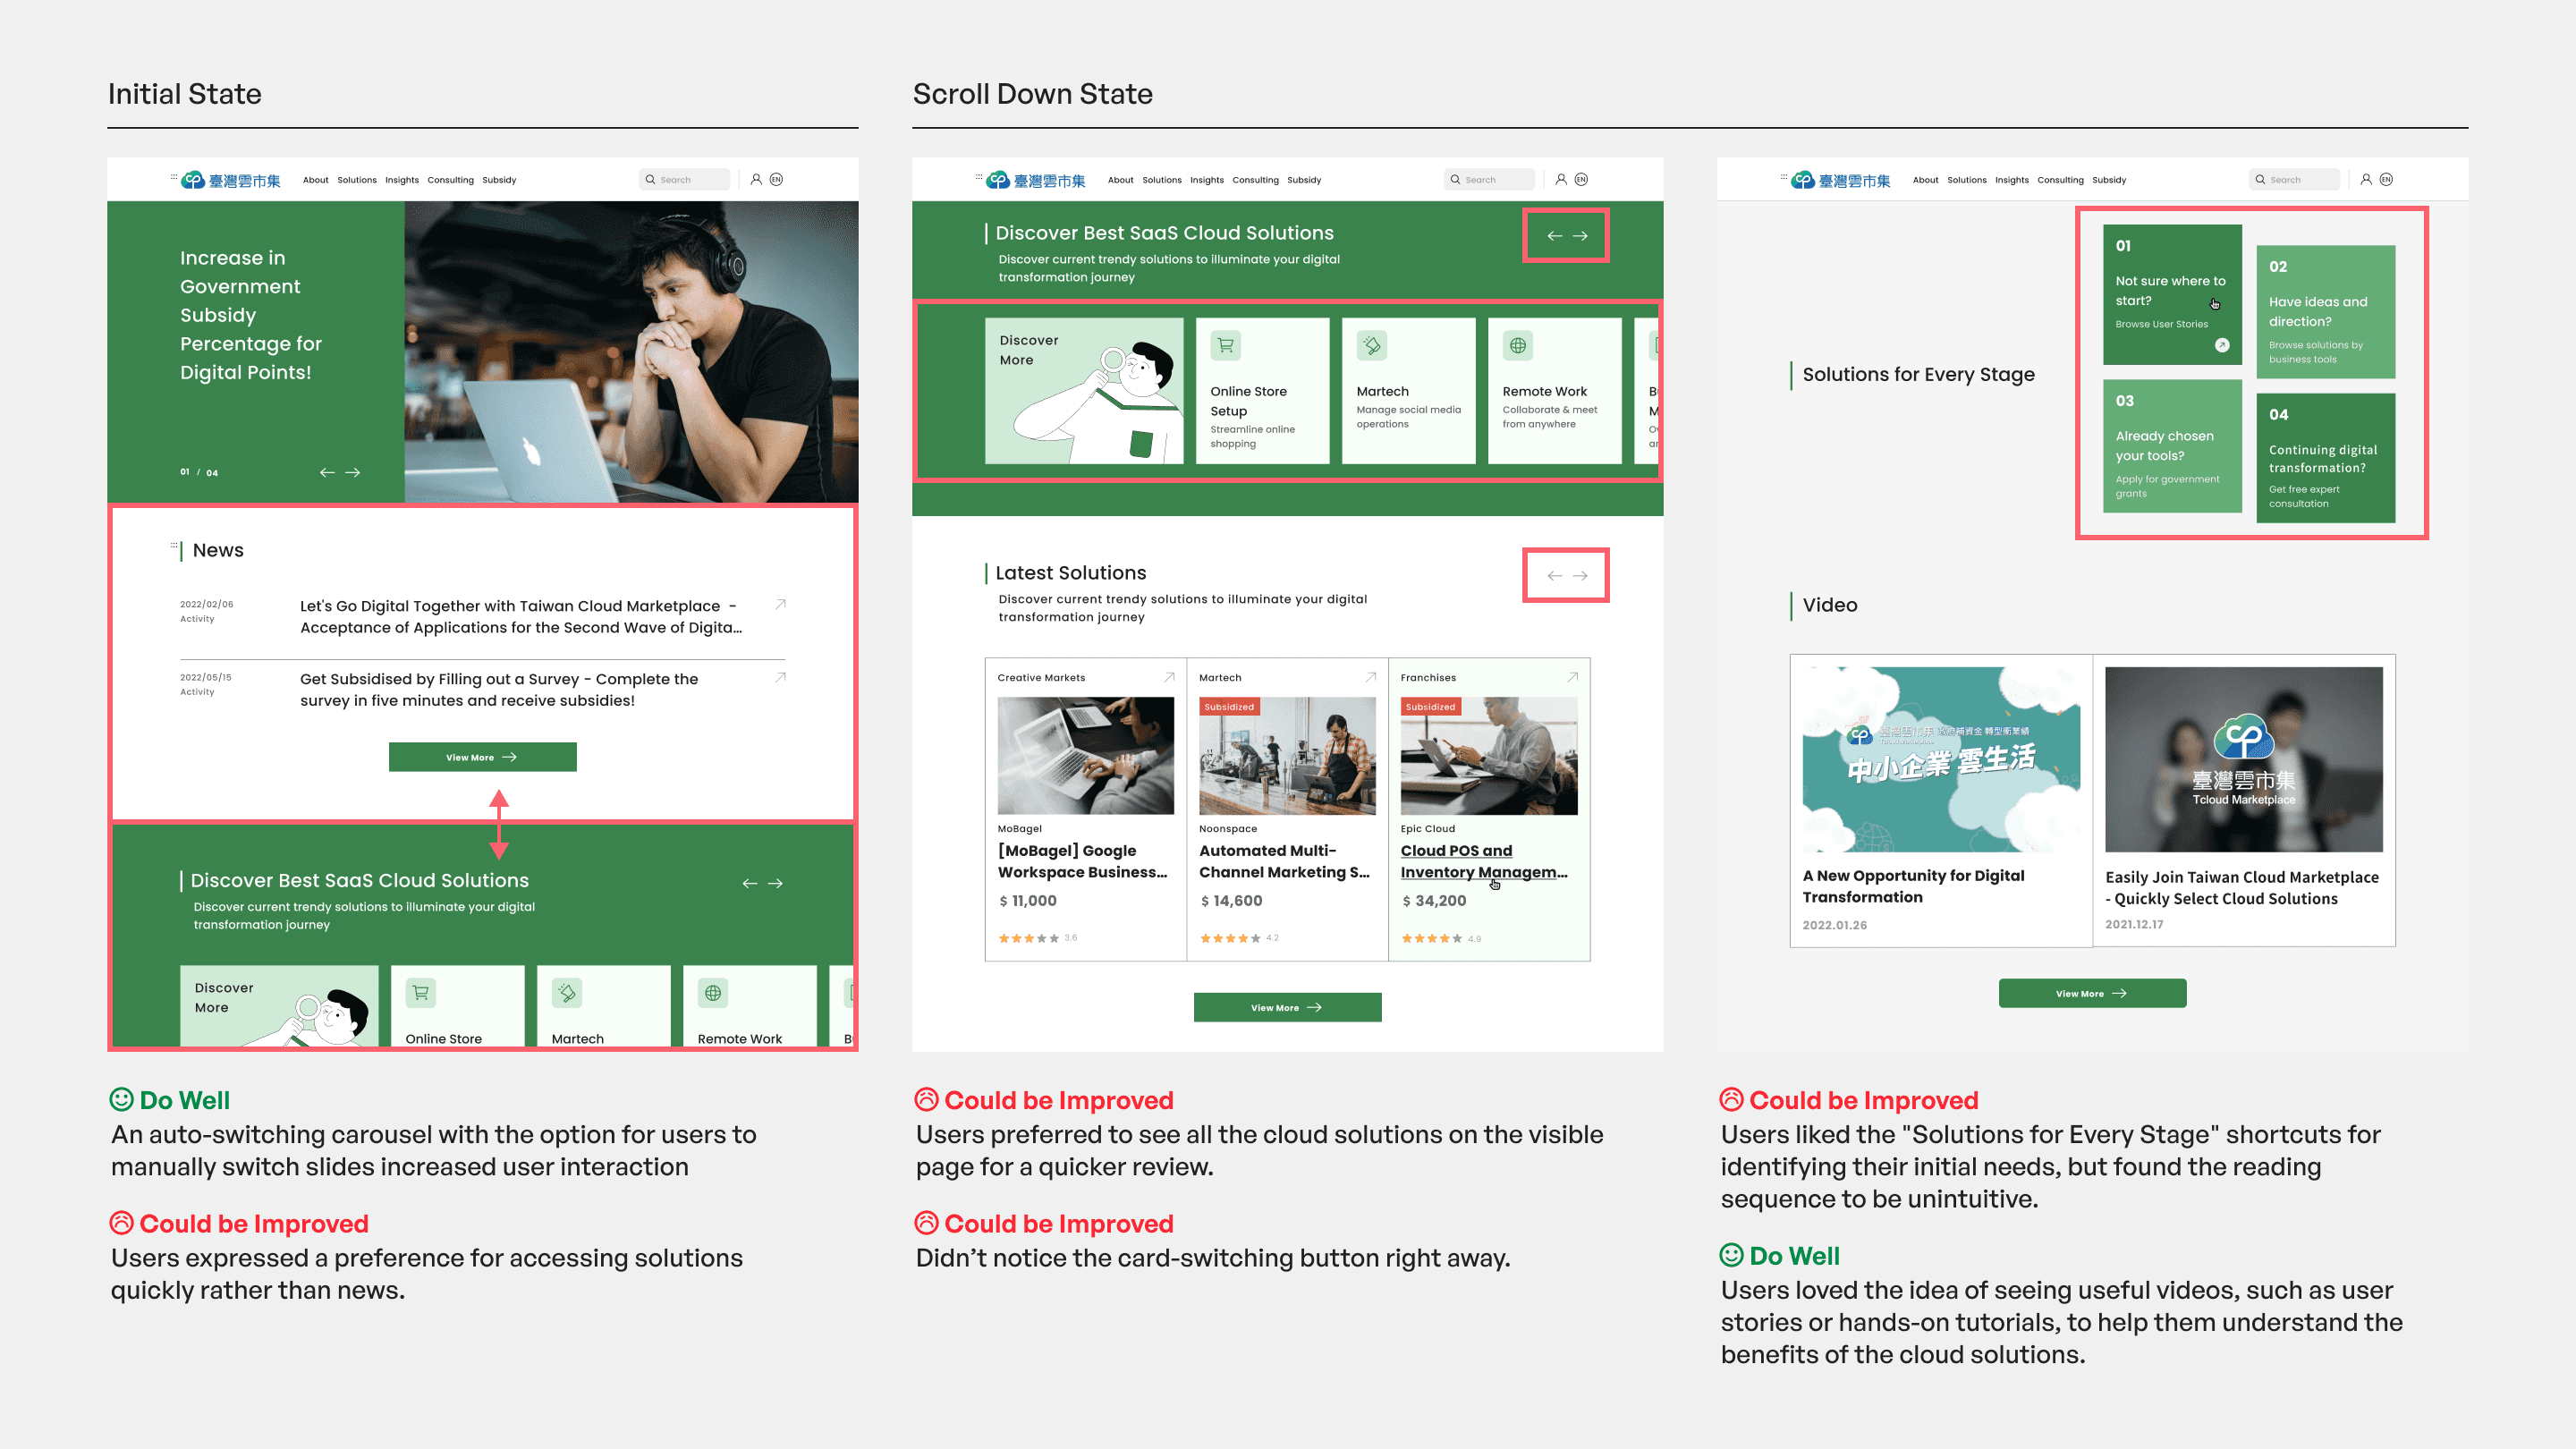The image size is (2576, 1449).
Task: Open Solutions menu in Initial State header
Action: click(356, 180)
